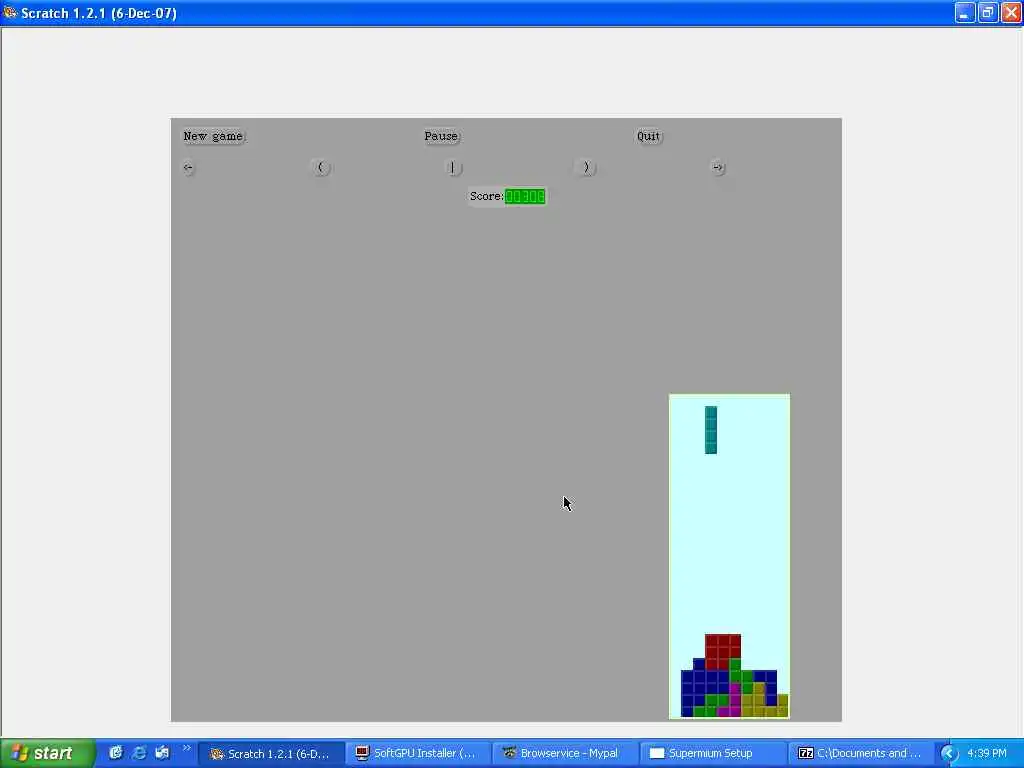Start a new game with New game button

(x=213, y=136)
